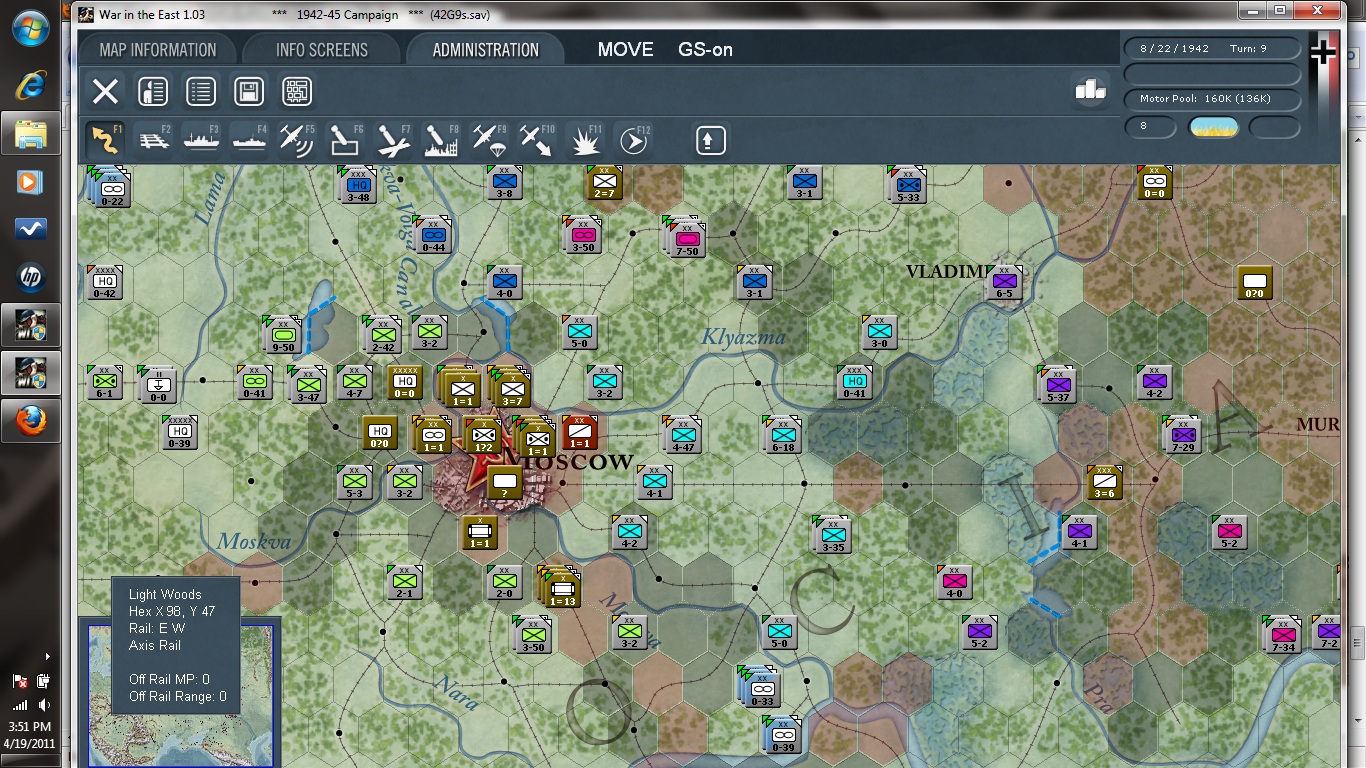Viewport: 1366px width, 768px height.
Task: Select the Soviet stack labeled 1=13
Action: point(561,587)
